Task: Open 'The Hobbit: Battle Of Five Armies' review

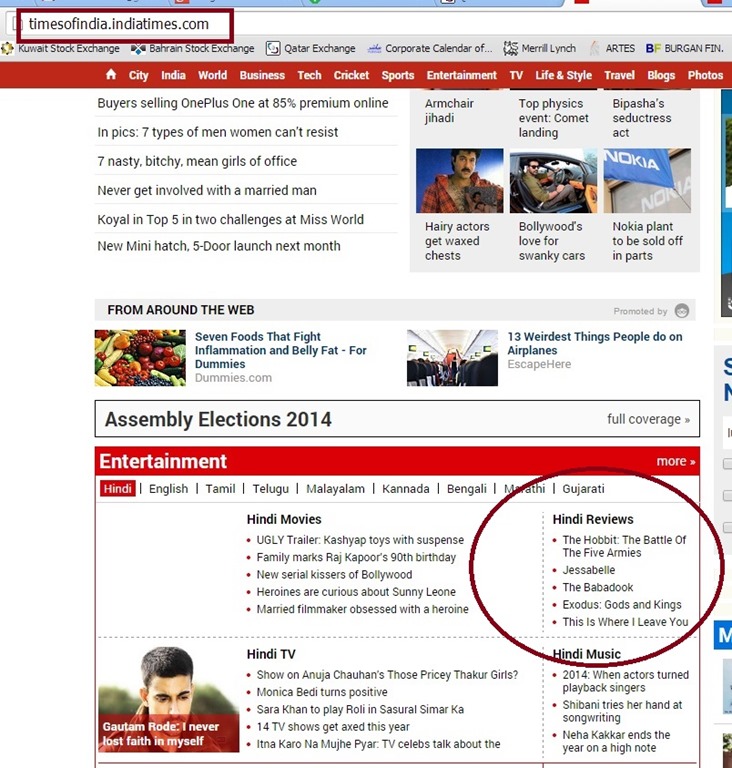Action: pyautogui.click(x=624, y=546)
